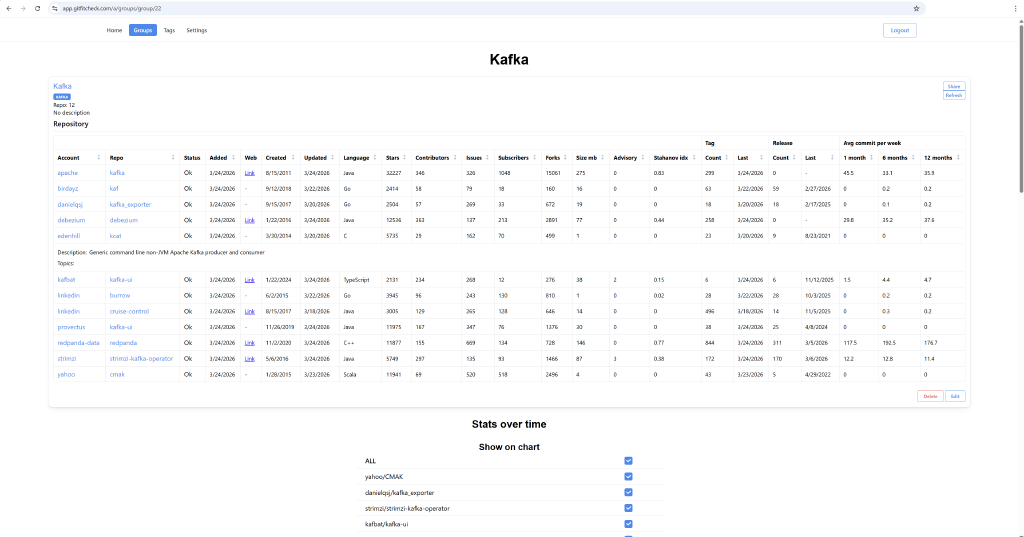Sort by Contributors column icon

455,157
